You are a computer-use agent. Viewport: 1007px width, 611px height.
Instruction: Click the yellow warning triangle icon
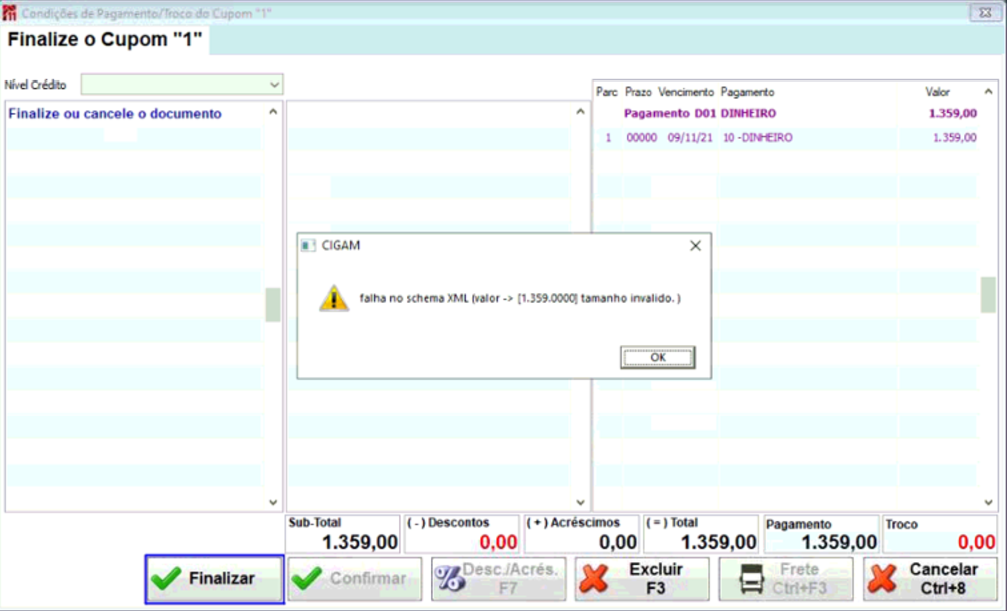(x=334, y=298)
